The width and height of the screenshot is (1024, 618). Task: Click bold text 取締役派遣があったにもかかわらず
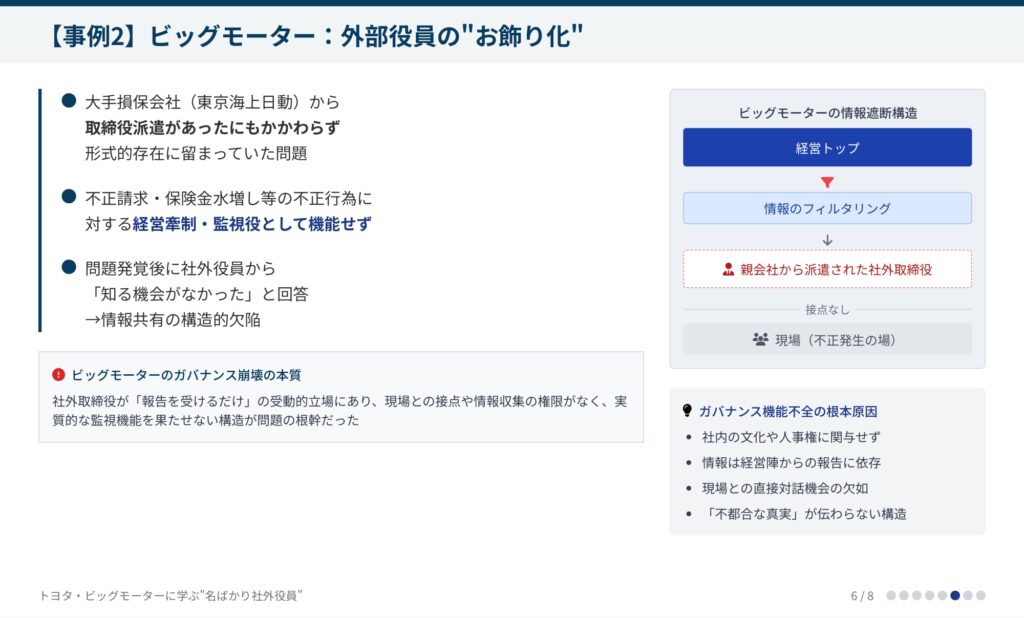point(212,127)
